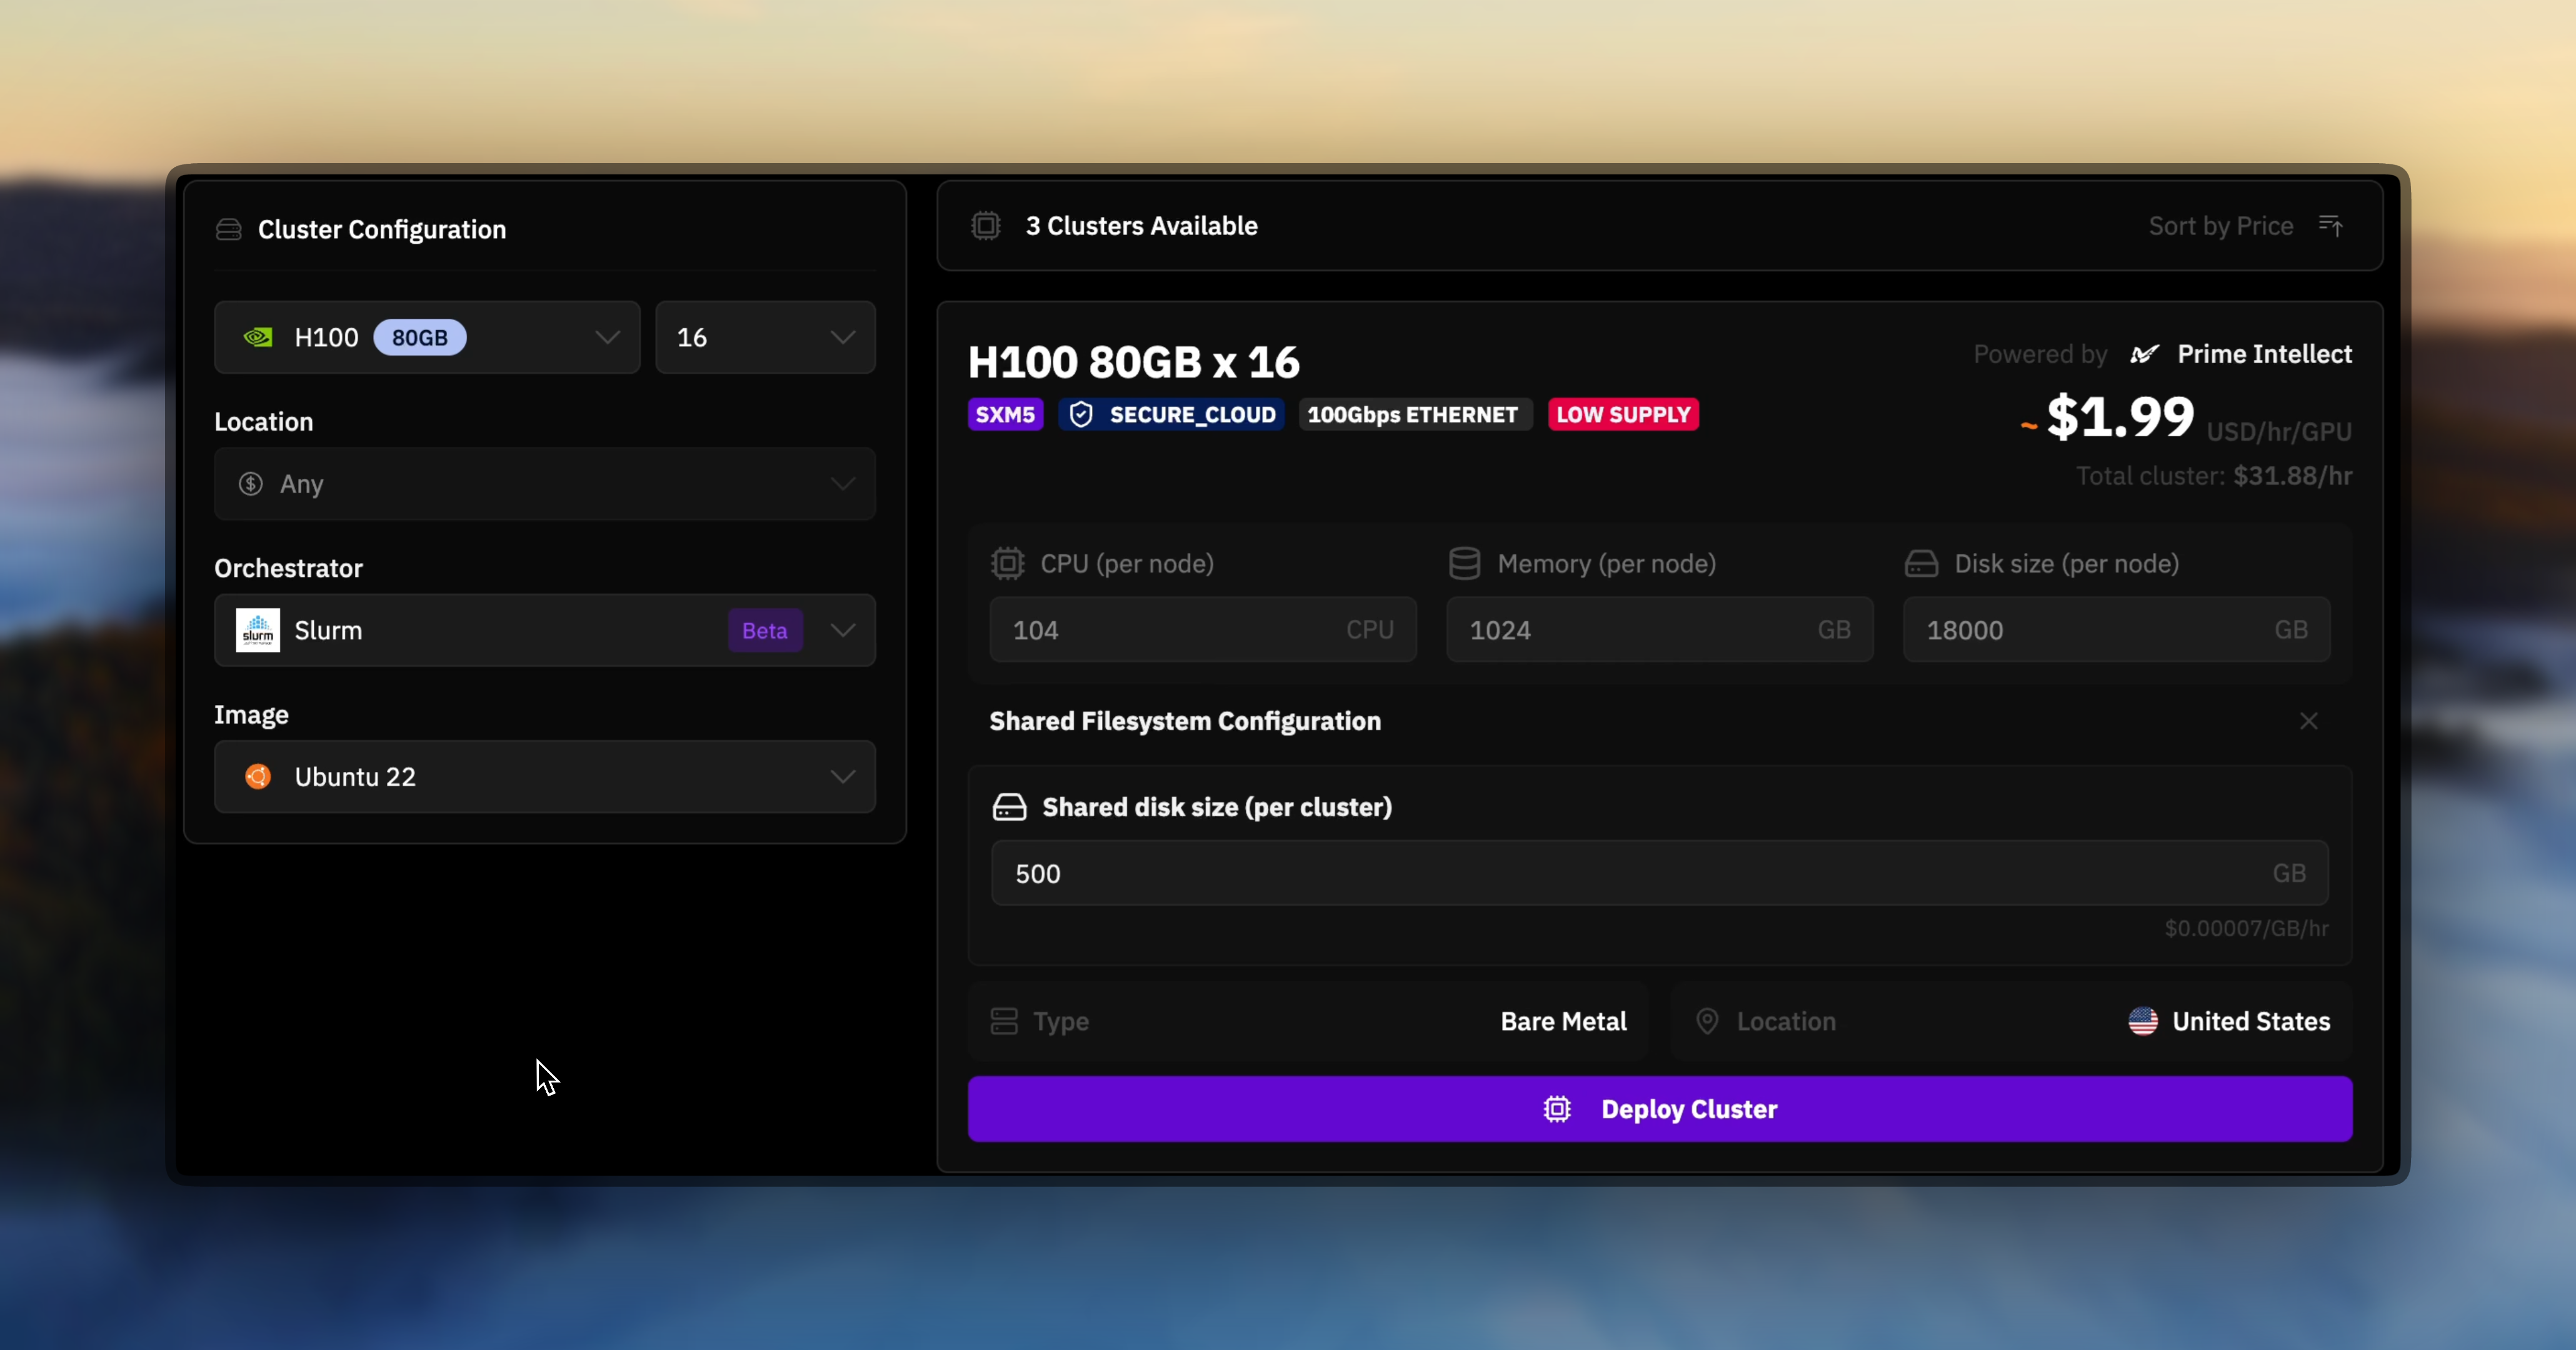2576x1350 pixels.
Task: Click the Orchestrator section label
Action: (x=288, y=568)
